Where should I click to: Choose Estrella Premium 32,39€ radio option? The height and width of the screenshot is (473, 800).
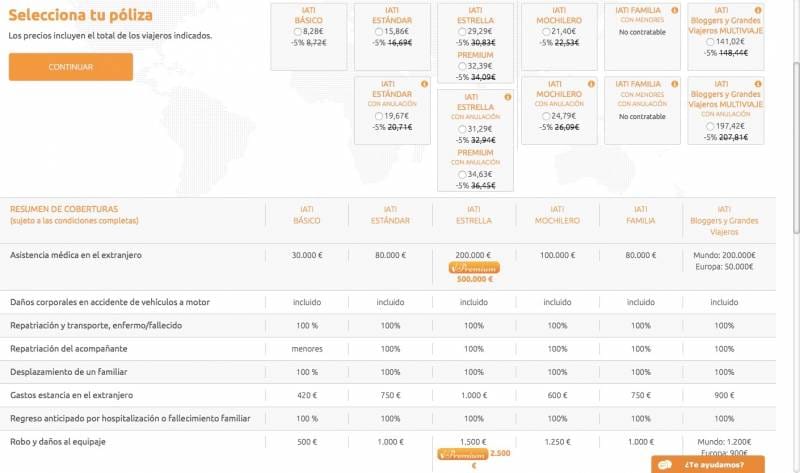(x=462, y=66)
